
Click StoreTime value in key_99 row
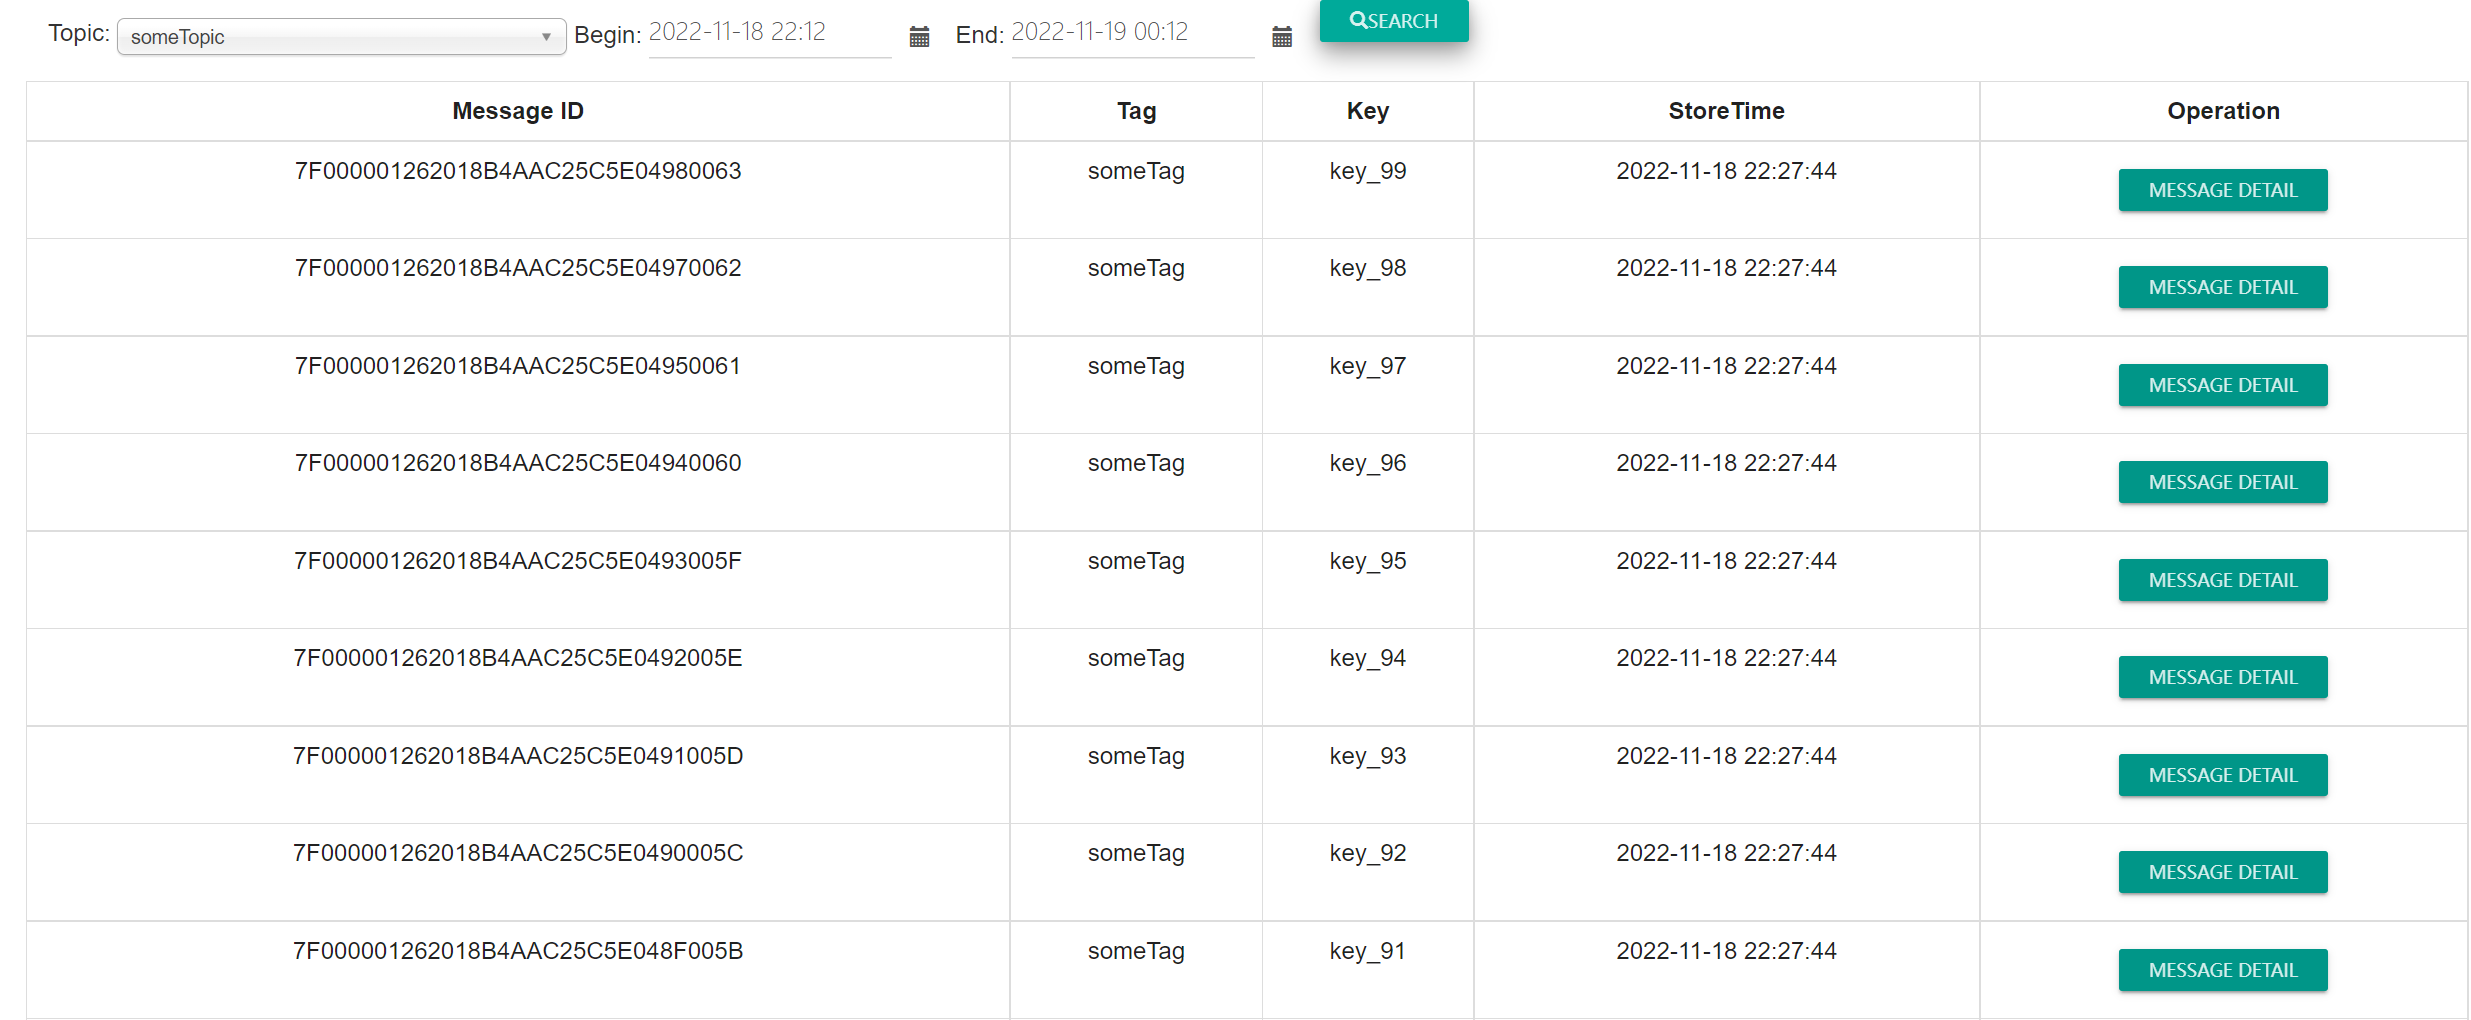tap(1726, 171)
